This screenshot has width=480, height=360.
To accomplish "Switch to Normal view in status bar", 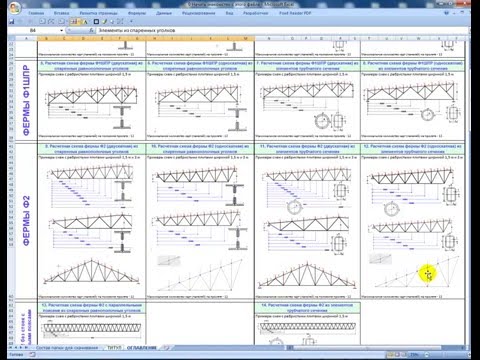I will (389, 355).
